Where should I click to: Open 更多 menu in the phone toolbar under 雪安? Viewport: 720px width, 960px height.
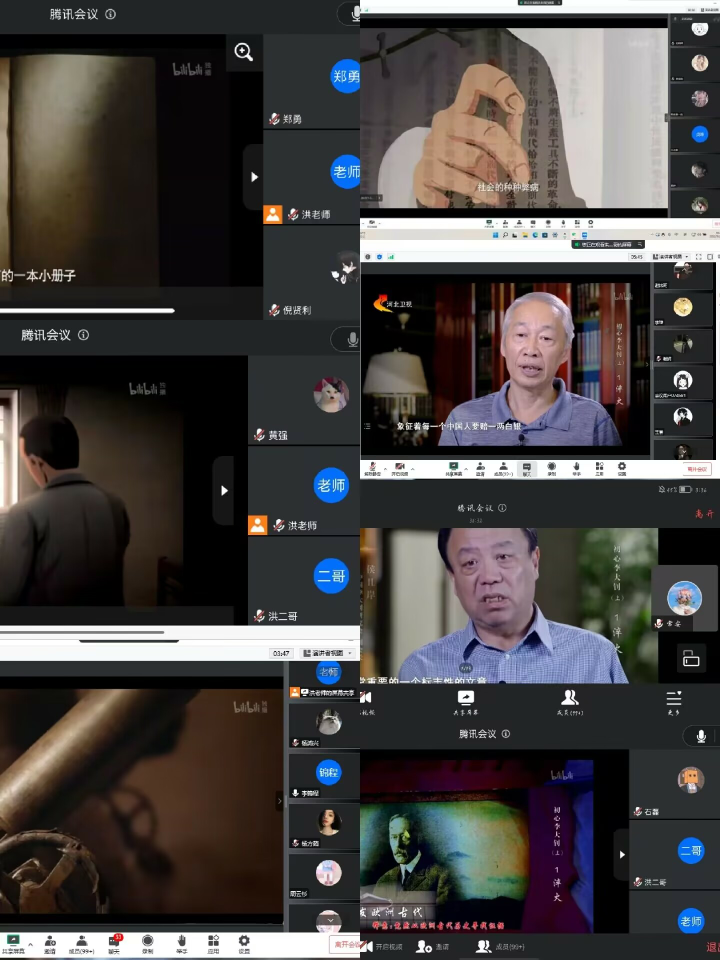click(x=674, y=702)
